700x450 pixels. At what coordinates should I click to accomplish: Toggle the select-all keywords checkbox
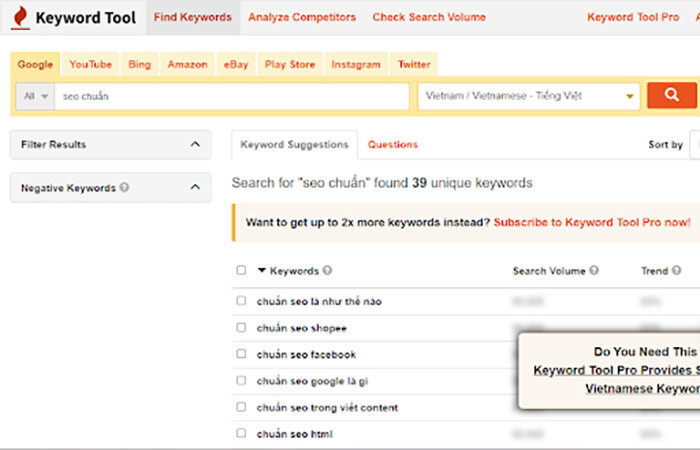tap(241, 270)
